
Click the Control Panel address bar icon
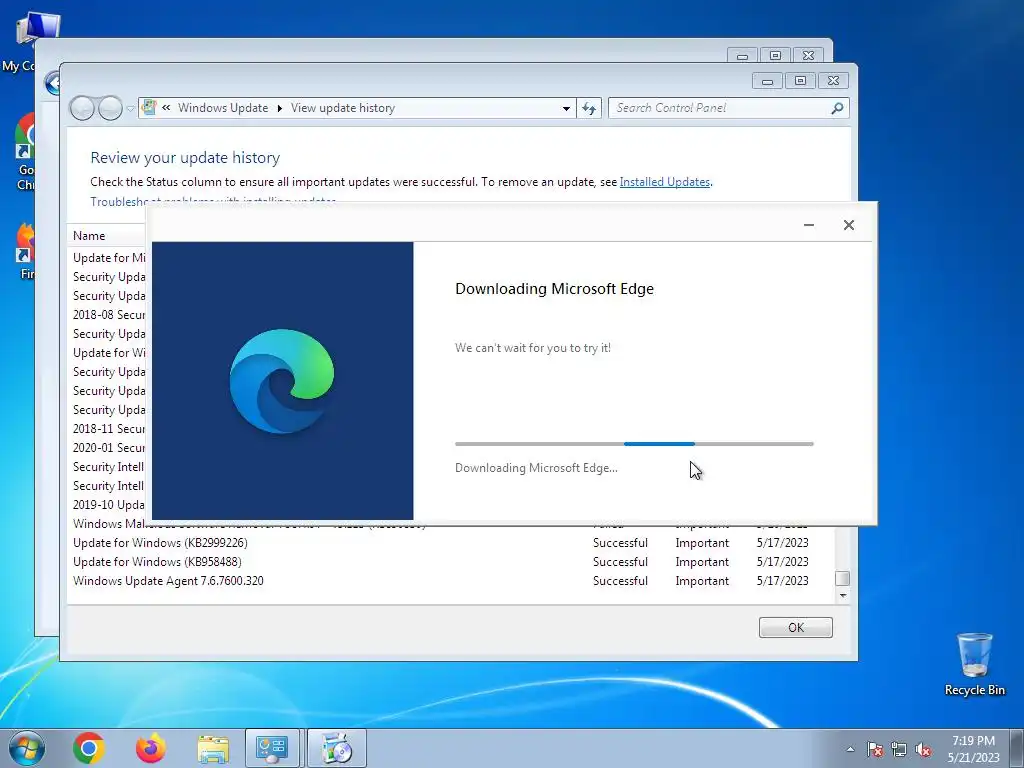coord(149,107)
